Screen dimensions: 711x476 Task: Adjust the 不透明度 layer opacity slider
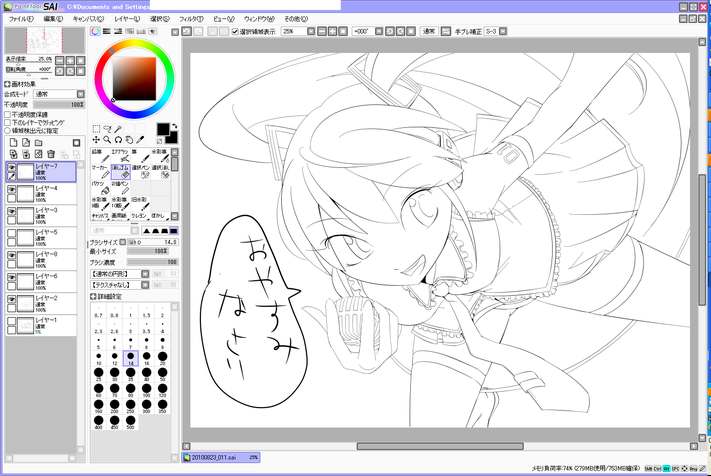pyautogui.click(x=59, y=104)
